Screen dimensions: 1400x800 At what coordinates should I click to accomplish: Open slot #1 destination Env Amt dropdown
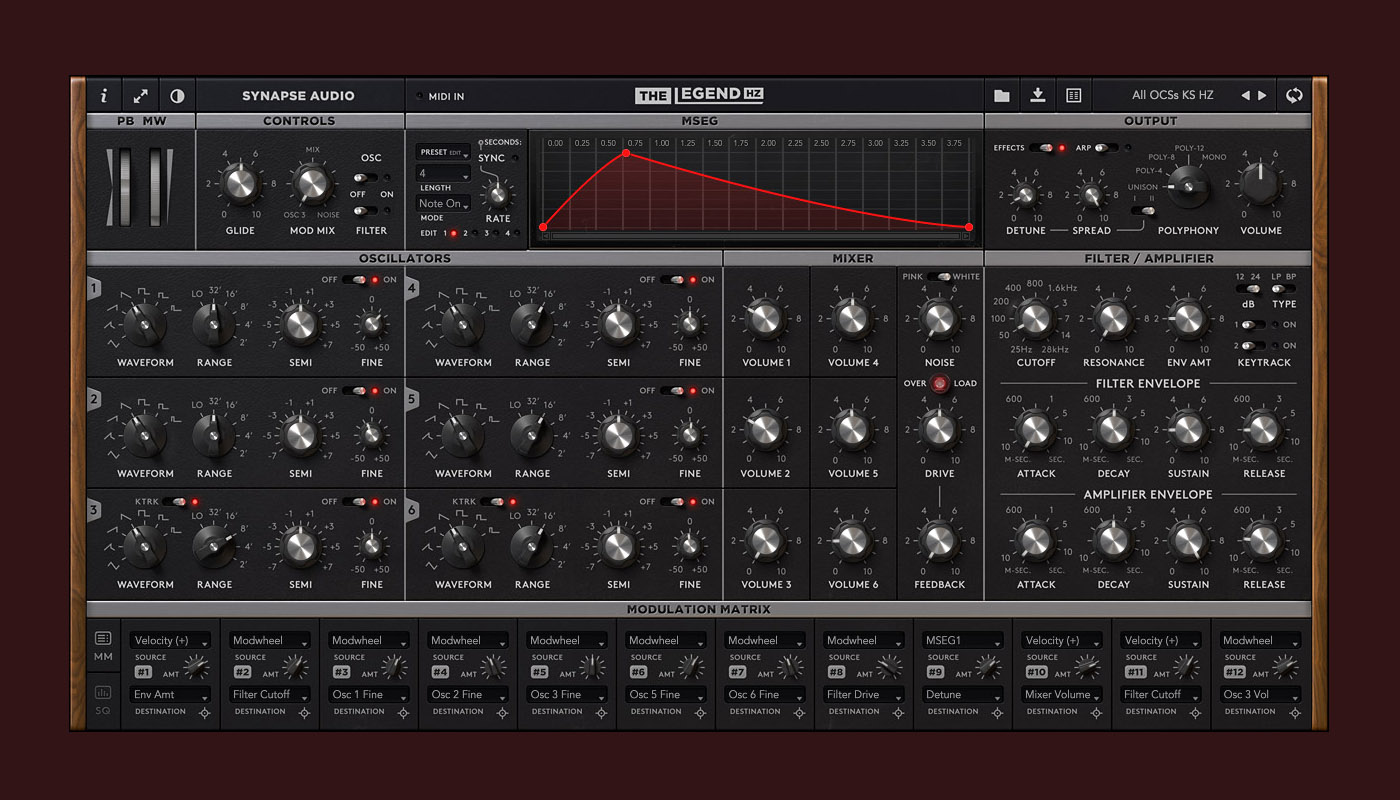[x=170, y=695]
